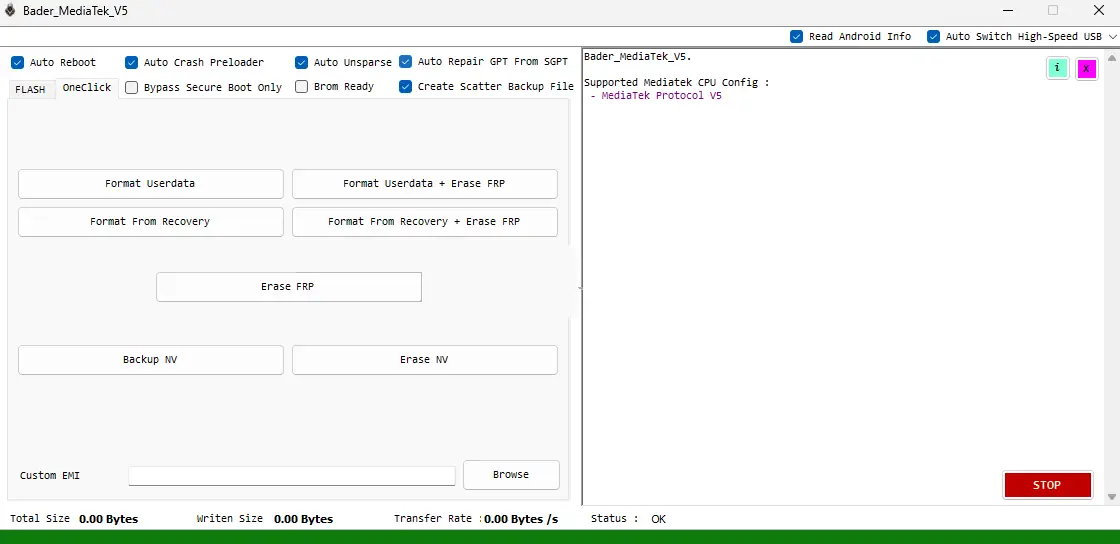Viewport: 1120px width, 544px height.
Task: Click the magenta X clear-log icon
Action: click(1086, 68)
